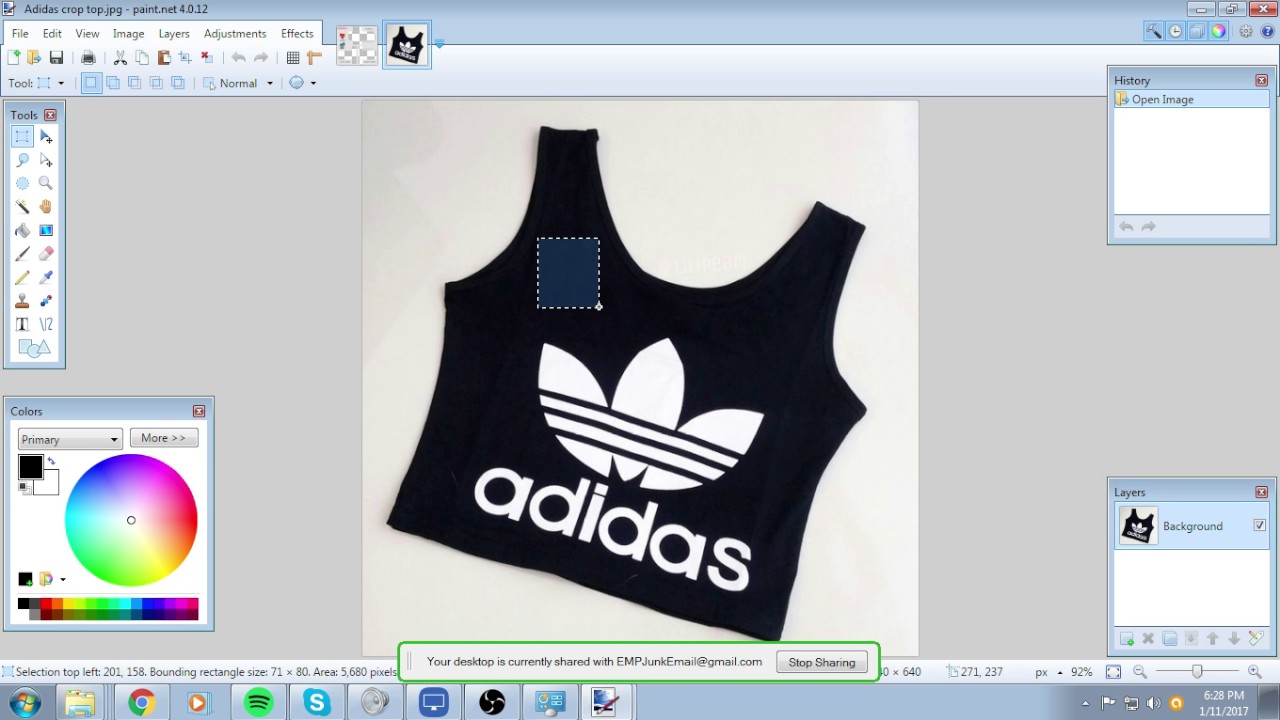The image size is (1280, 720).
Task: Open the View menu
Action: [87, 33]
